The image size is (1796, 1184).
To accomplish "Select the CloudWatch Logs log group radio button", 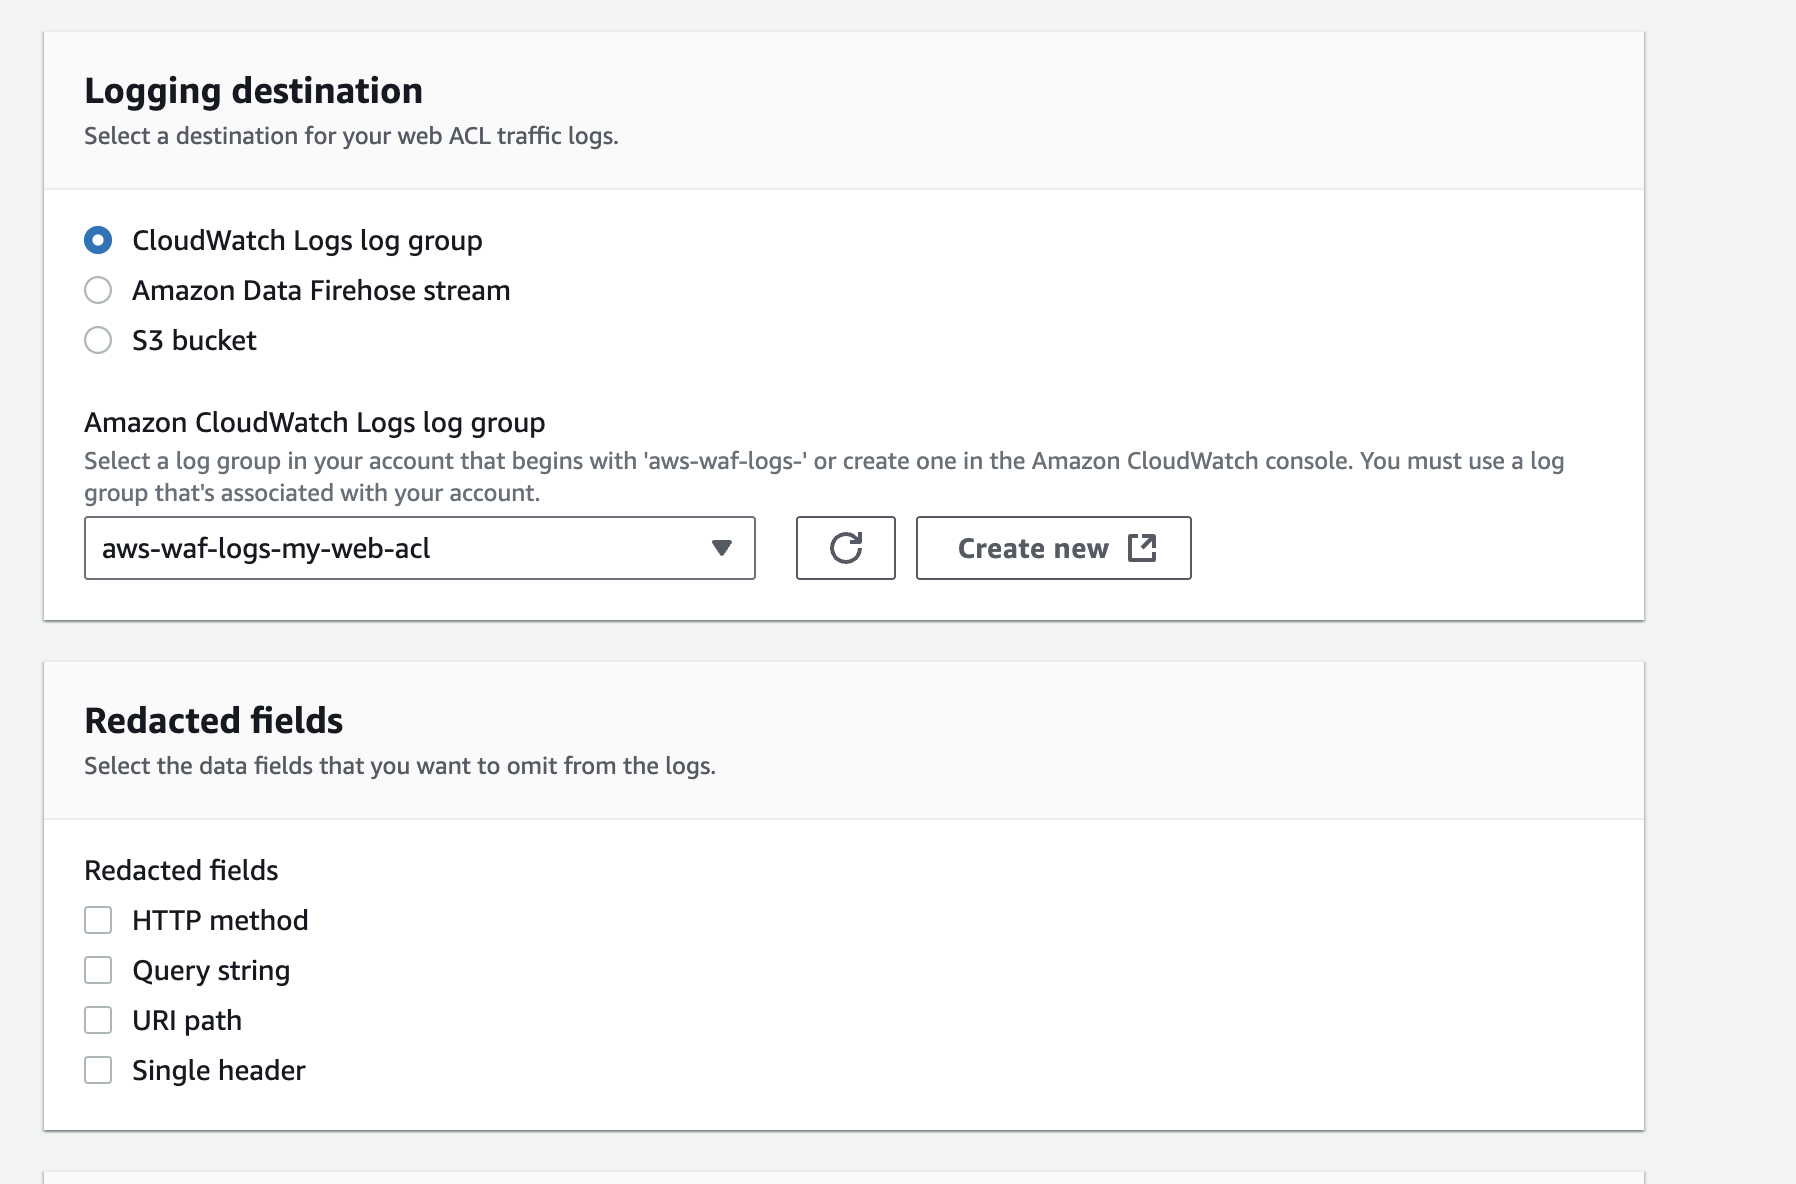I will coord(98,241).
